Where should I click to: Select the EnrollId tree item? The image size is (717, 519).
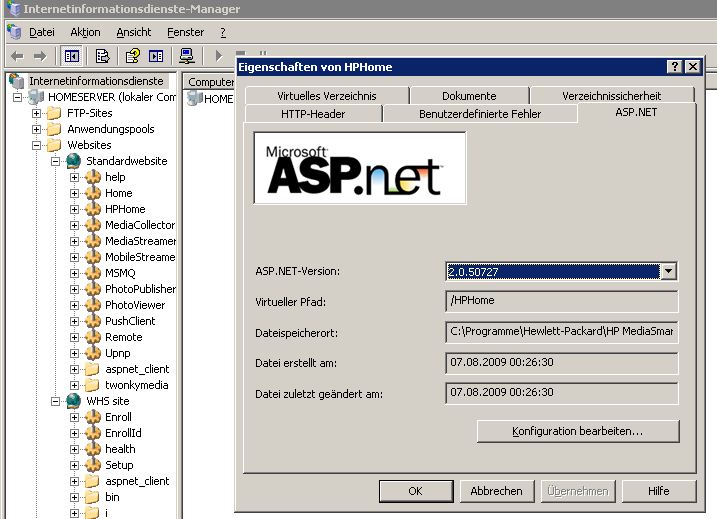pos(123,433)
